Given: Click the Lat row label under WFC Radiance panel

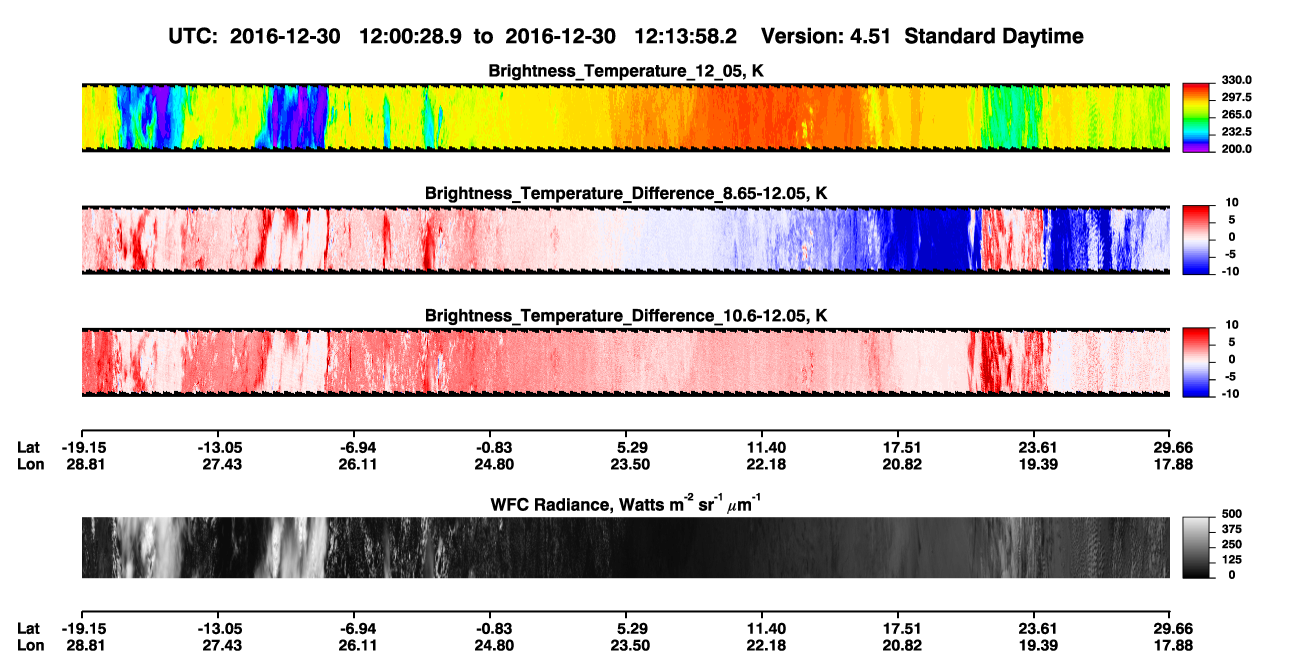Looking at the screenshot, I should (28, 629).
